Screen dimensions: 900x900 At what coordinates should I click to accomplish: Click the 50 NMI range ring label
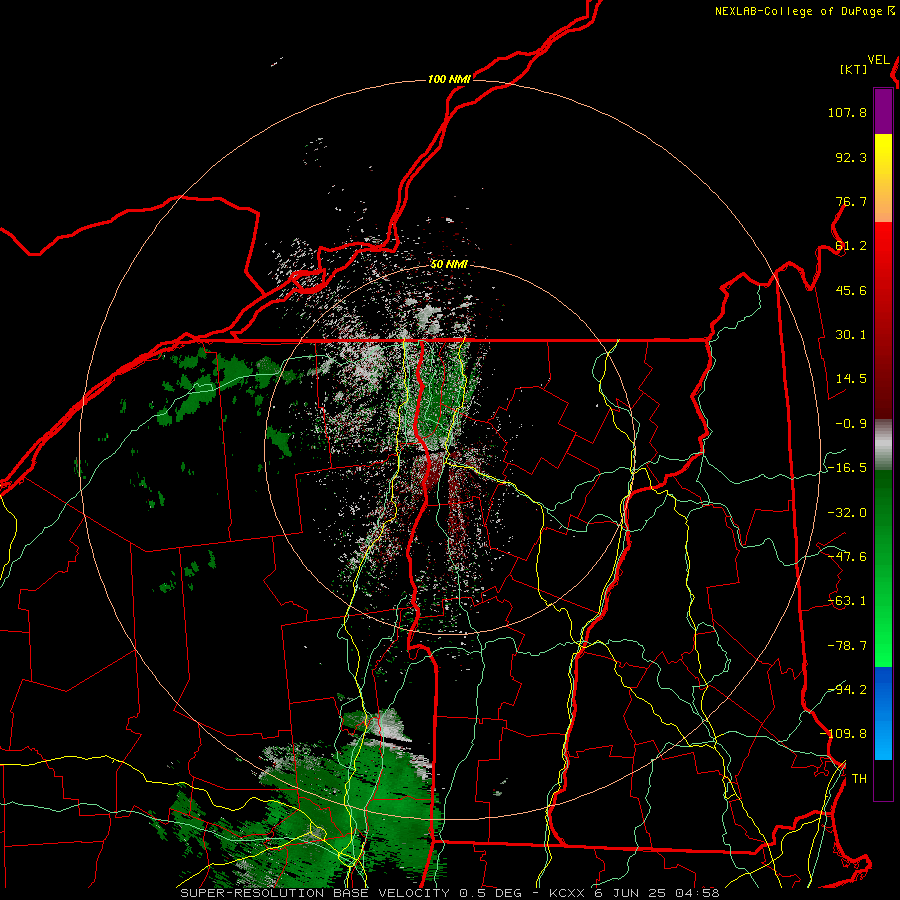pos(449,265)
